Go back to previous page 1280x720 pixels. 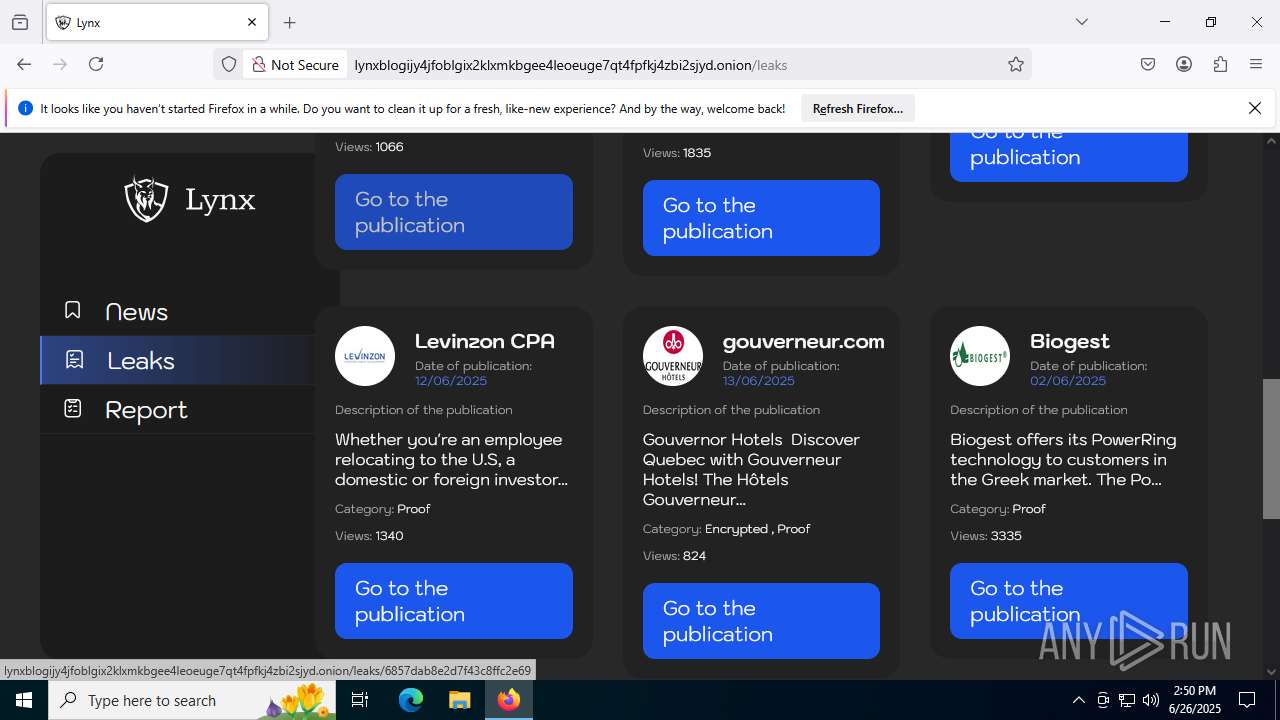point(24,64)
